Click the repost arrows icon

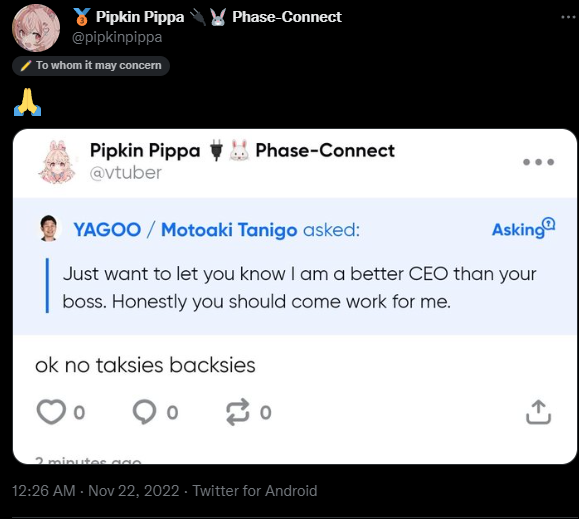[238, 412]
